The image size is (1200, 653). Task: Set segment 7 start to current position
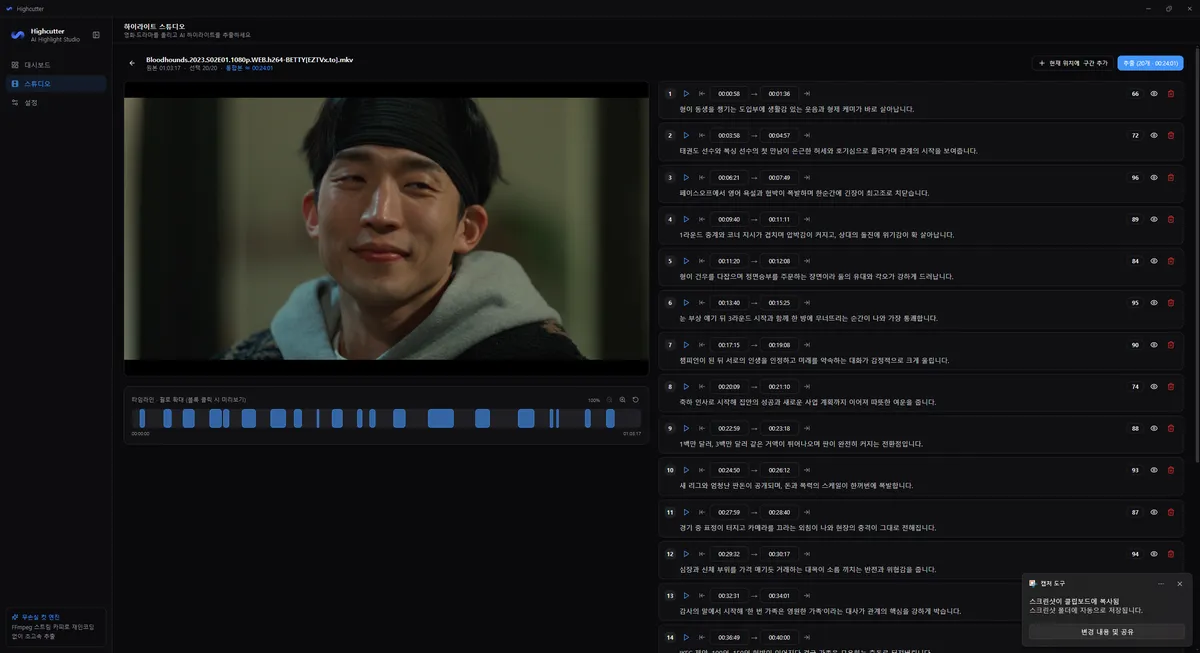[702, 345]
